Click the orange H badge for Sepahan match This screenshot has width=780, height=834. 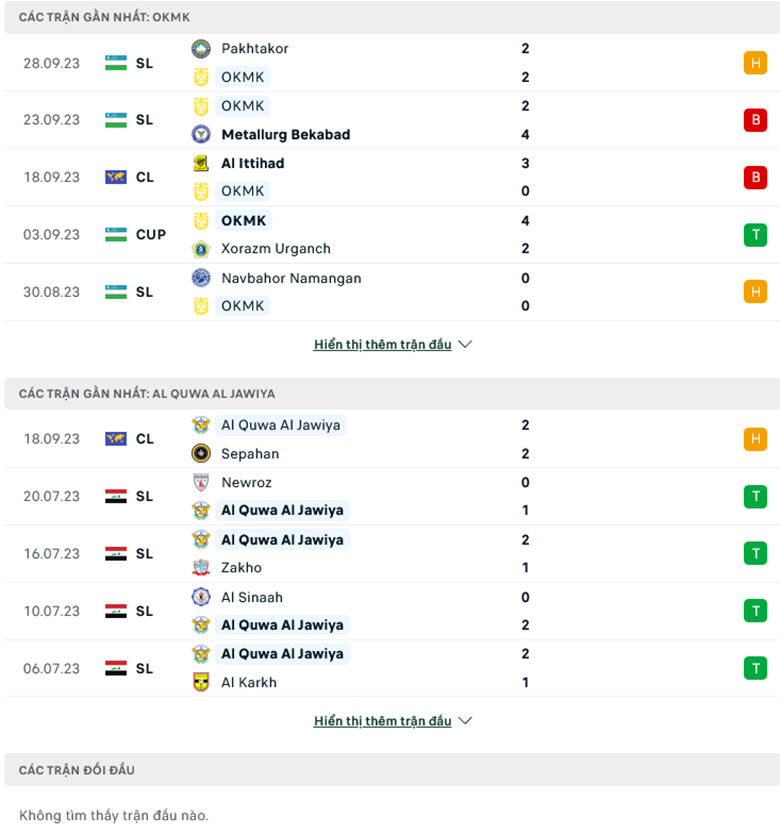(755, 439)
